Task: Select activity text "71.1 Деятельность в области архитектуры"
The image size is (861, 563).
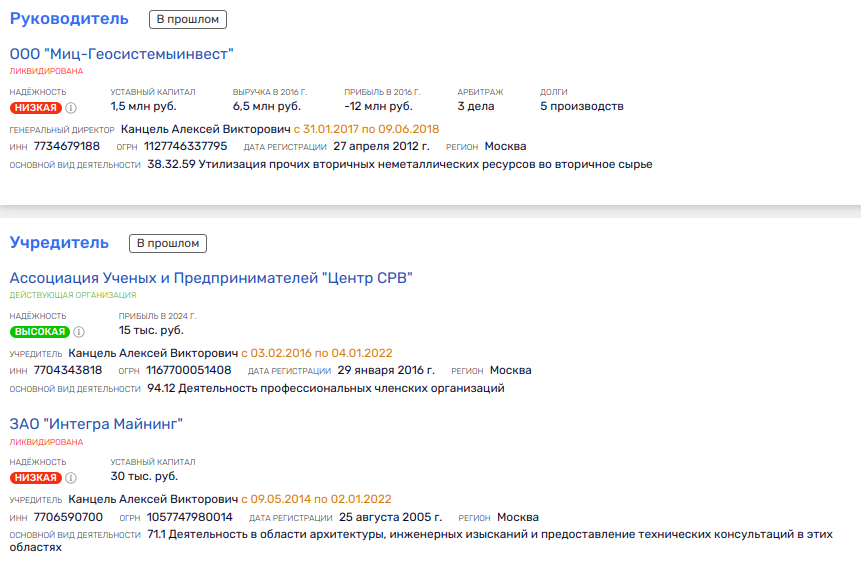Action: [x=421, y=540]
